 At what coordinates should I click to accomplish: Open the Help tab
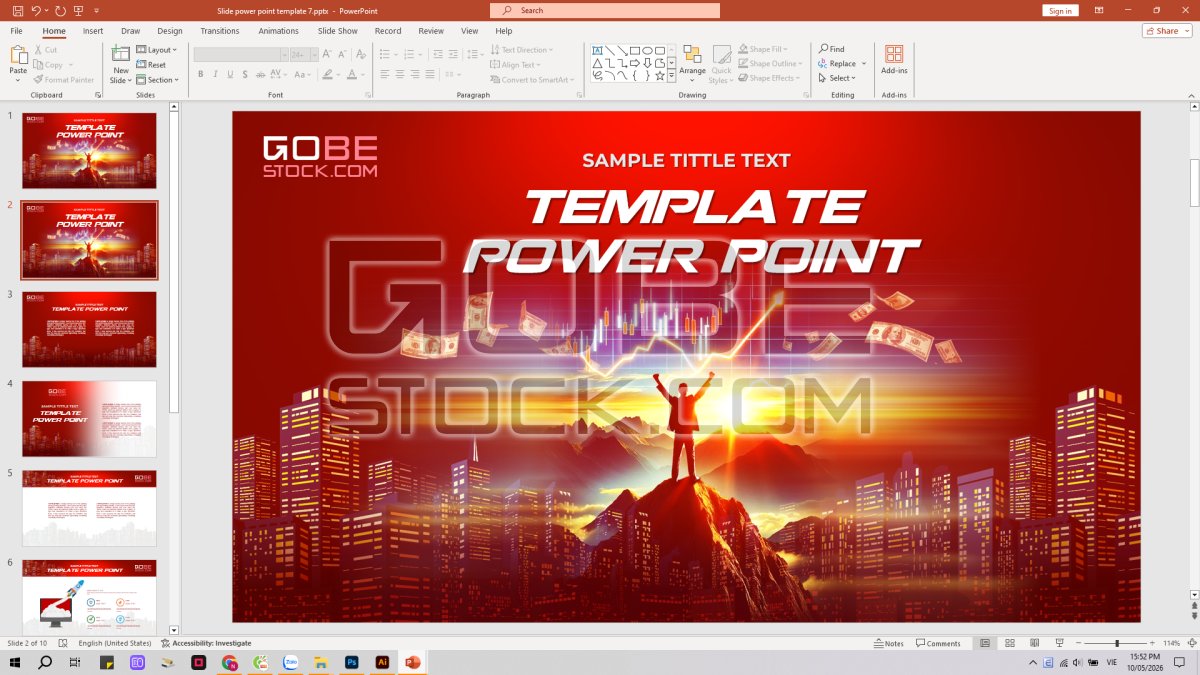[504, 31]
